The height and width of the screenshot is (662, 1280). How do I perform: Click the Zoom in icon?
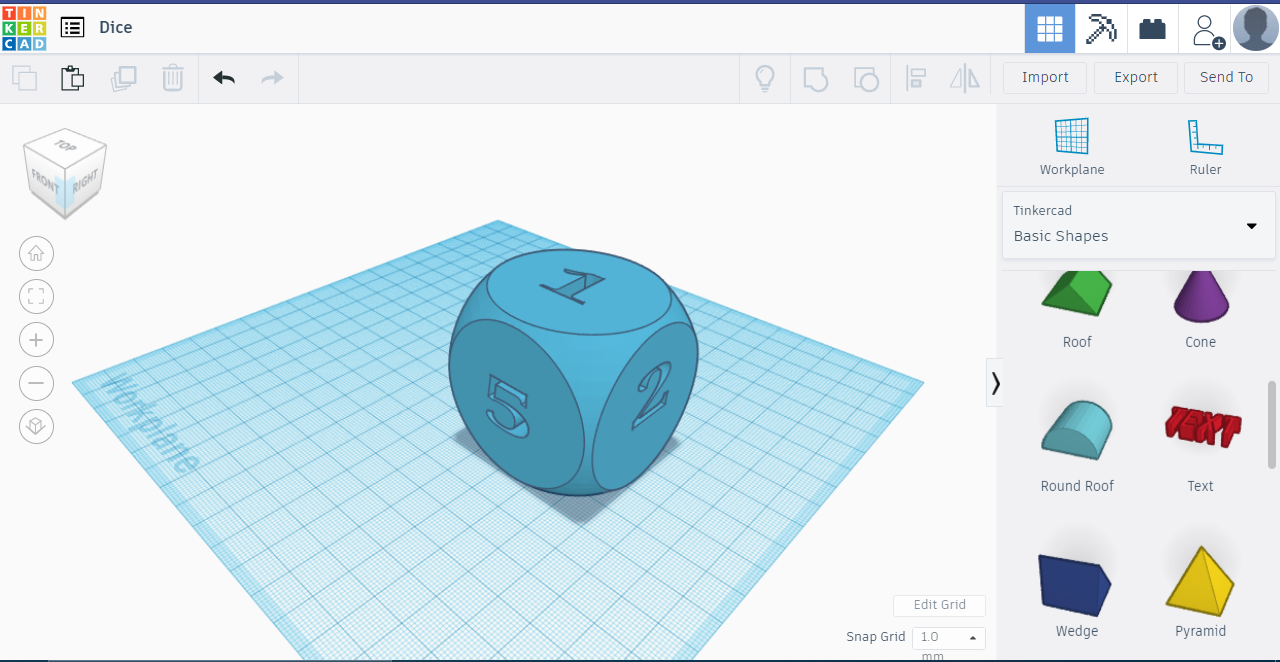[x=36, y=339]
